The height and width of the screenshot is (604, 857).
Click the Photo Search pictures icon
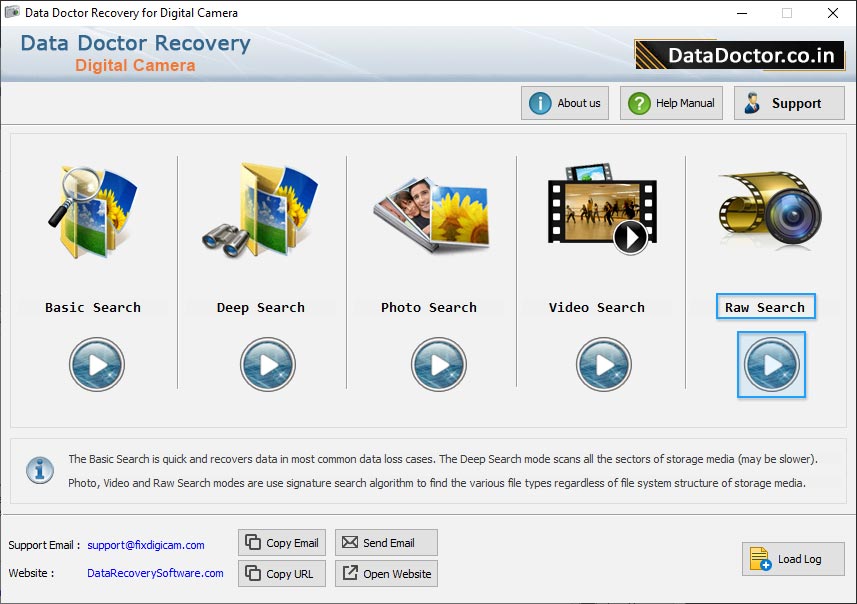tap(430, 208)
